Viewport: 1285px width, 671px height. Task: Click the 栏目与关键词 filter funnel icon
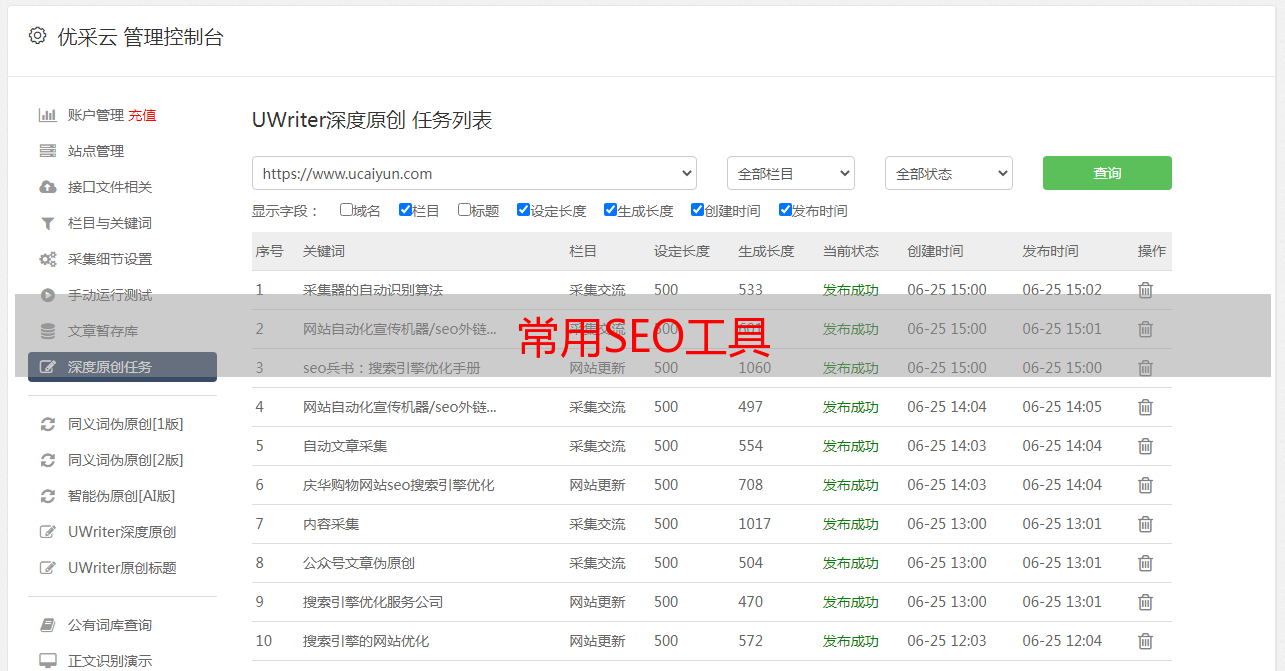(x=47, y=223)
